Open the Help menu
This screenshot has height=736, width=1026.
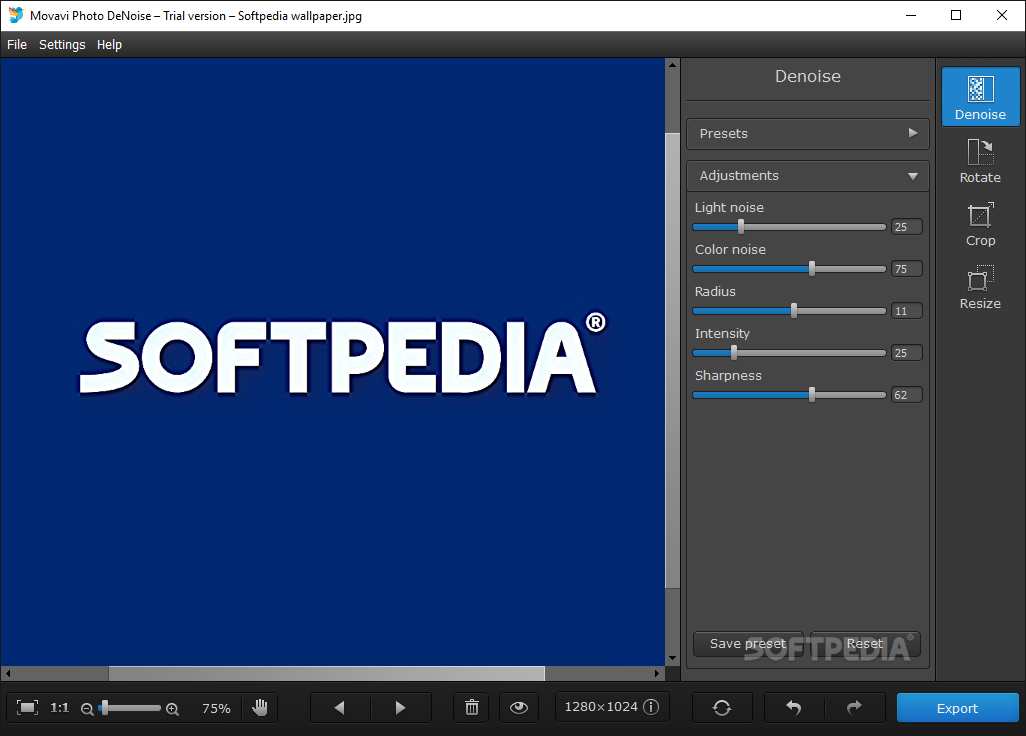coord(109,44)
